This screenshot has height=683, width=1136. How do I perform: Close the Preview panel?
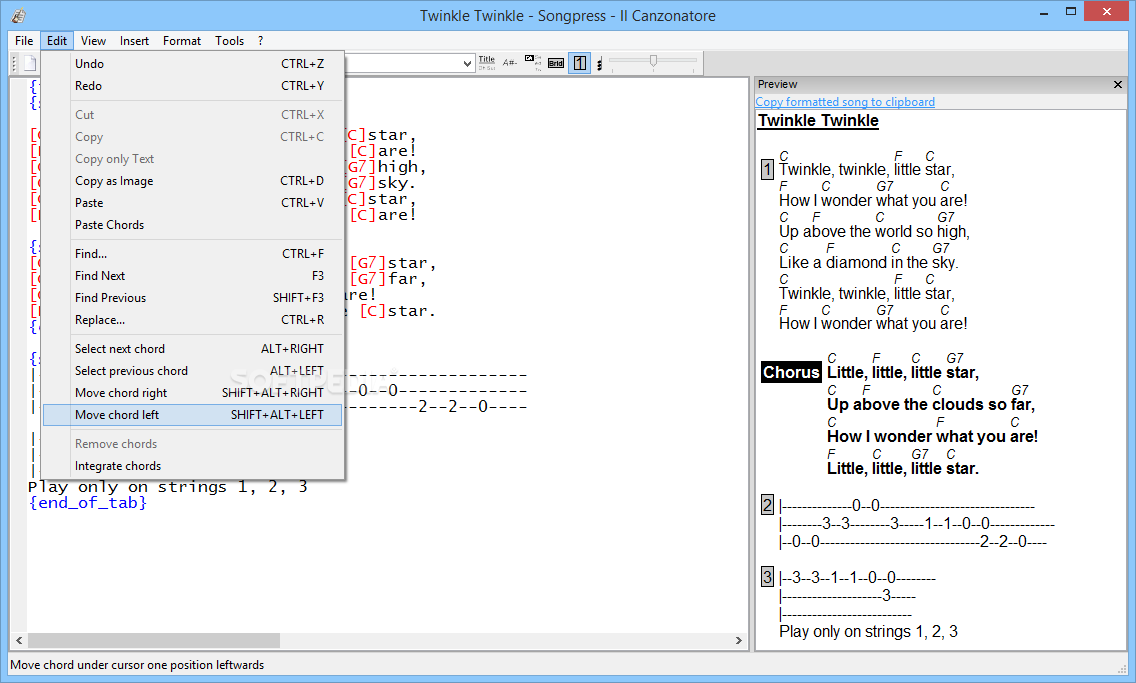(1117, 85)
